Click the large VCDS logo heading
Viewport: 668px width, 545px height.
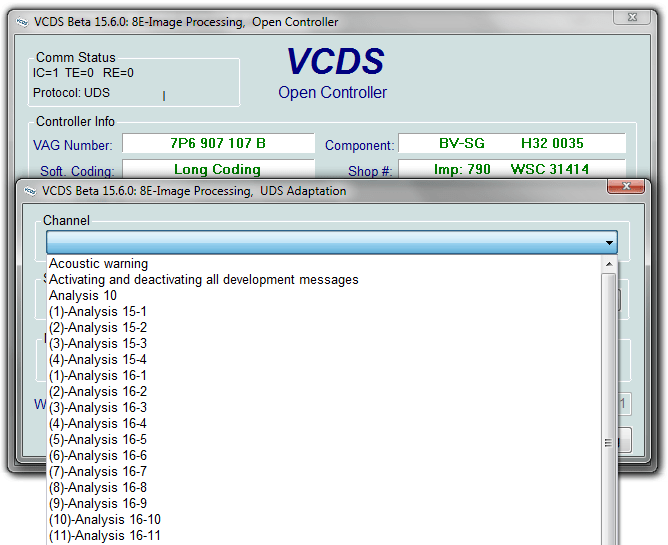[x=335, y=61]
